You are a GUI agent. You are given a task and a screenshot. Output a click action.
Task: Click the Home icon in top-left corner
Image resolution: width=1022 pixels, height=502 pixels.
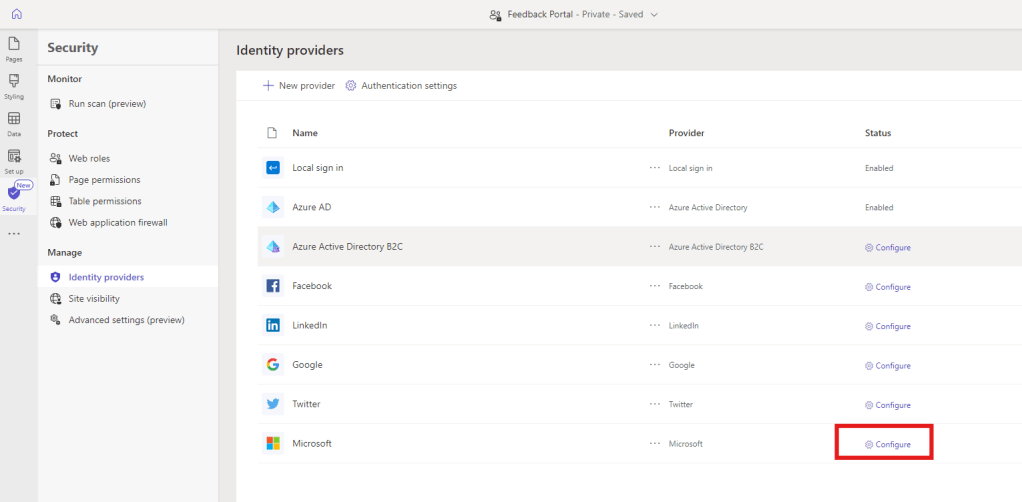pos(15,14)
